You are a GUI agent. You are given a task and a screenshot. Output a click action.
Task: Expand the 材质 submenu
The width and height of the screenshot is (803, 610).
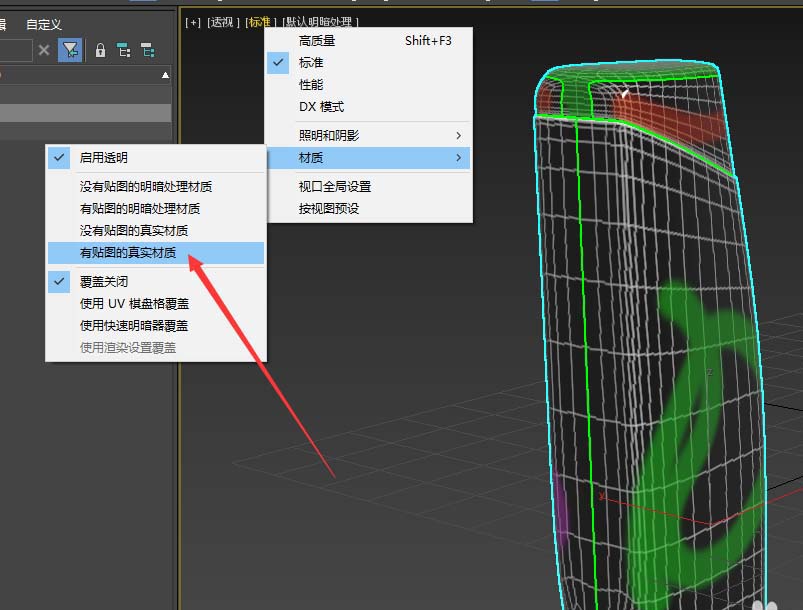(369, 158)
